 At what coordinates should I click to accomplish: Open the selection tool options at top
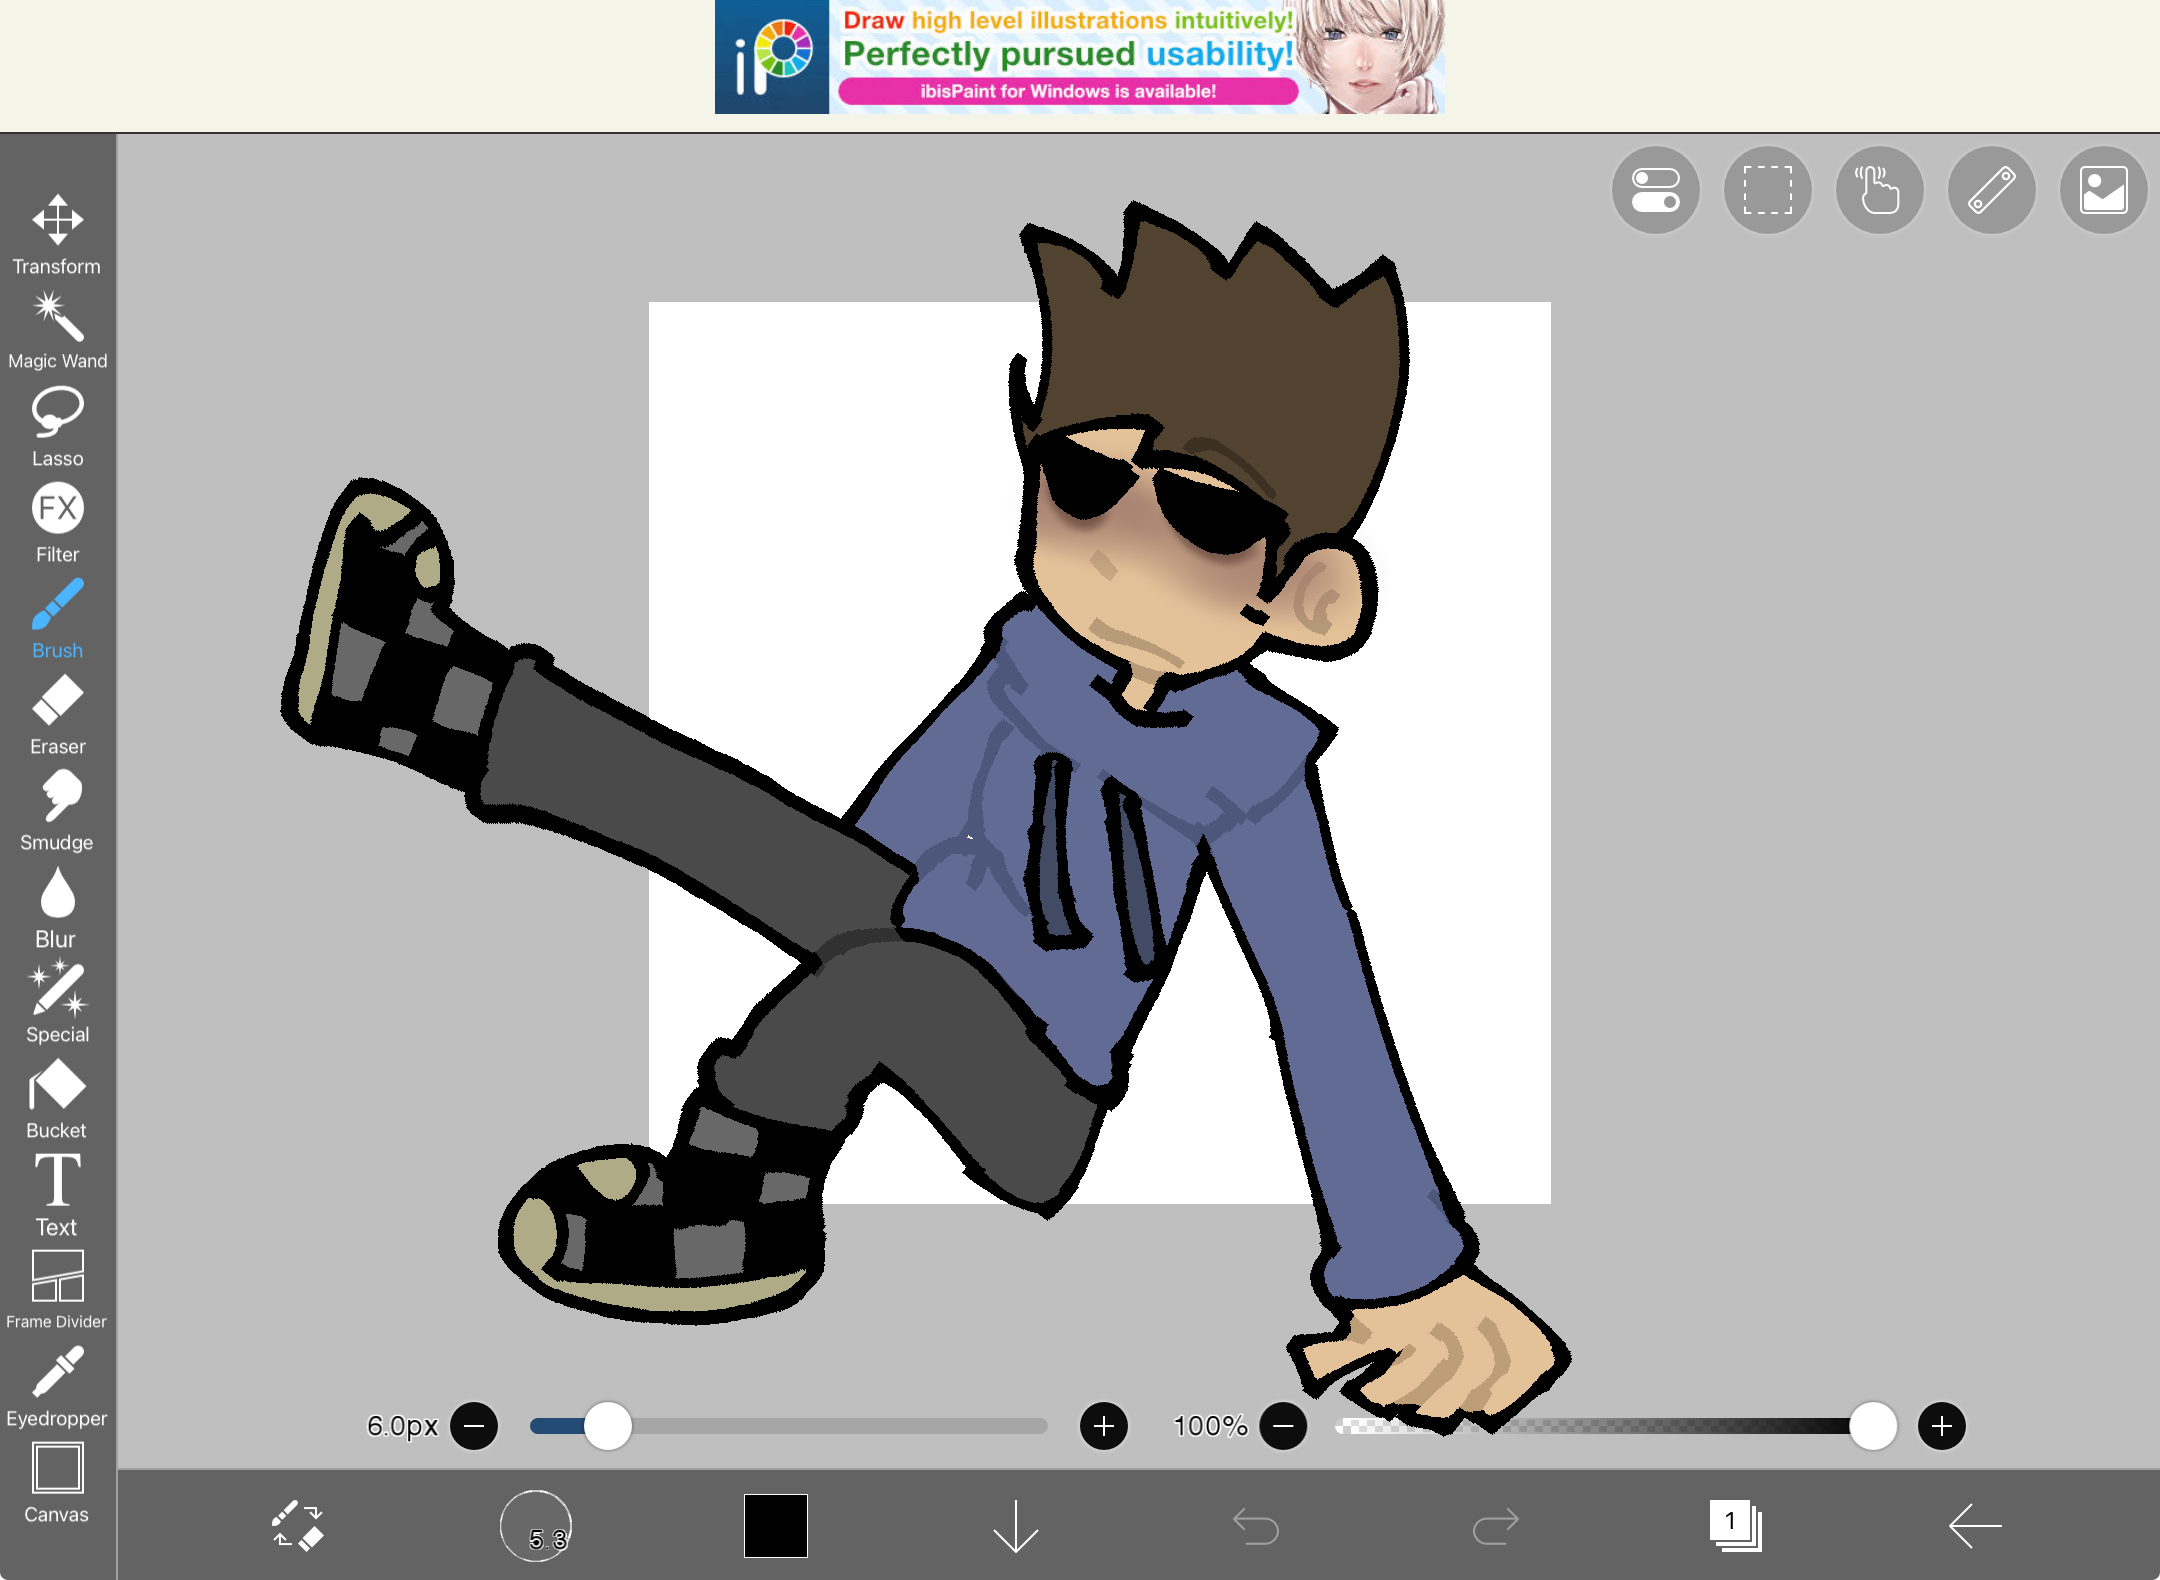pos(1766,190)
